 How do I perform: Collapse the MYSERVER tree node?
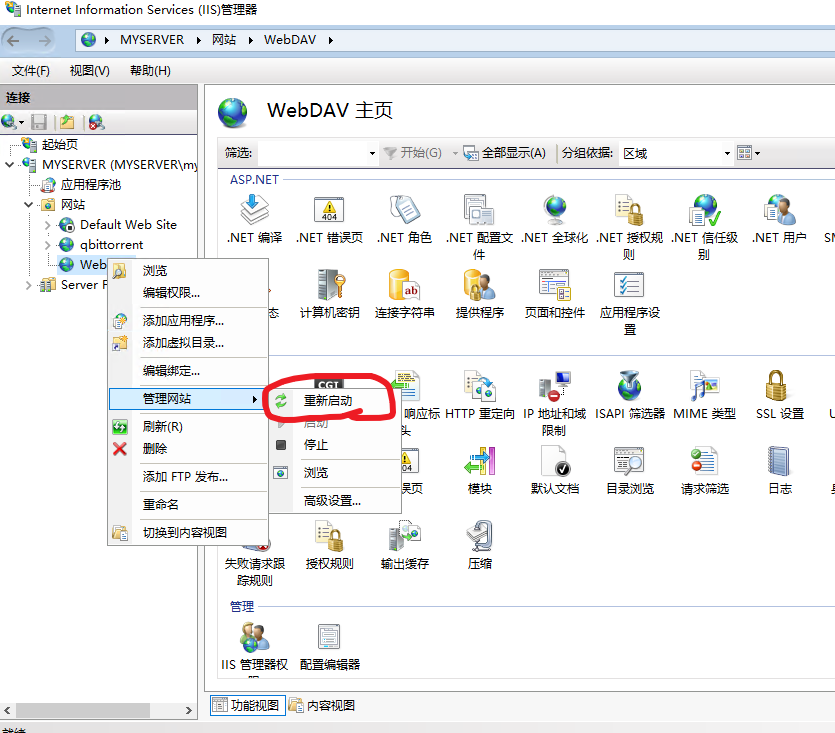point(9,165)
